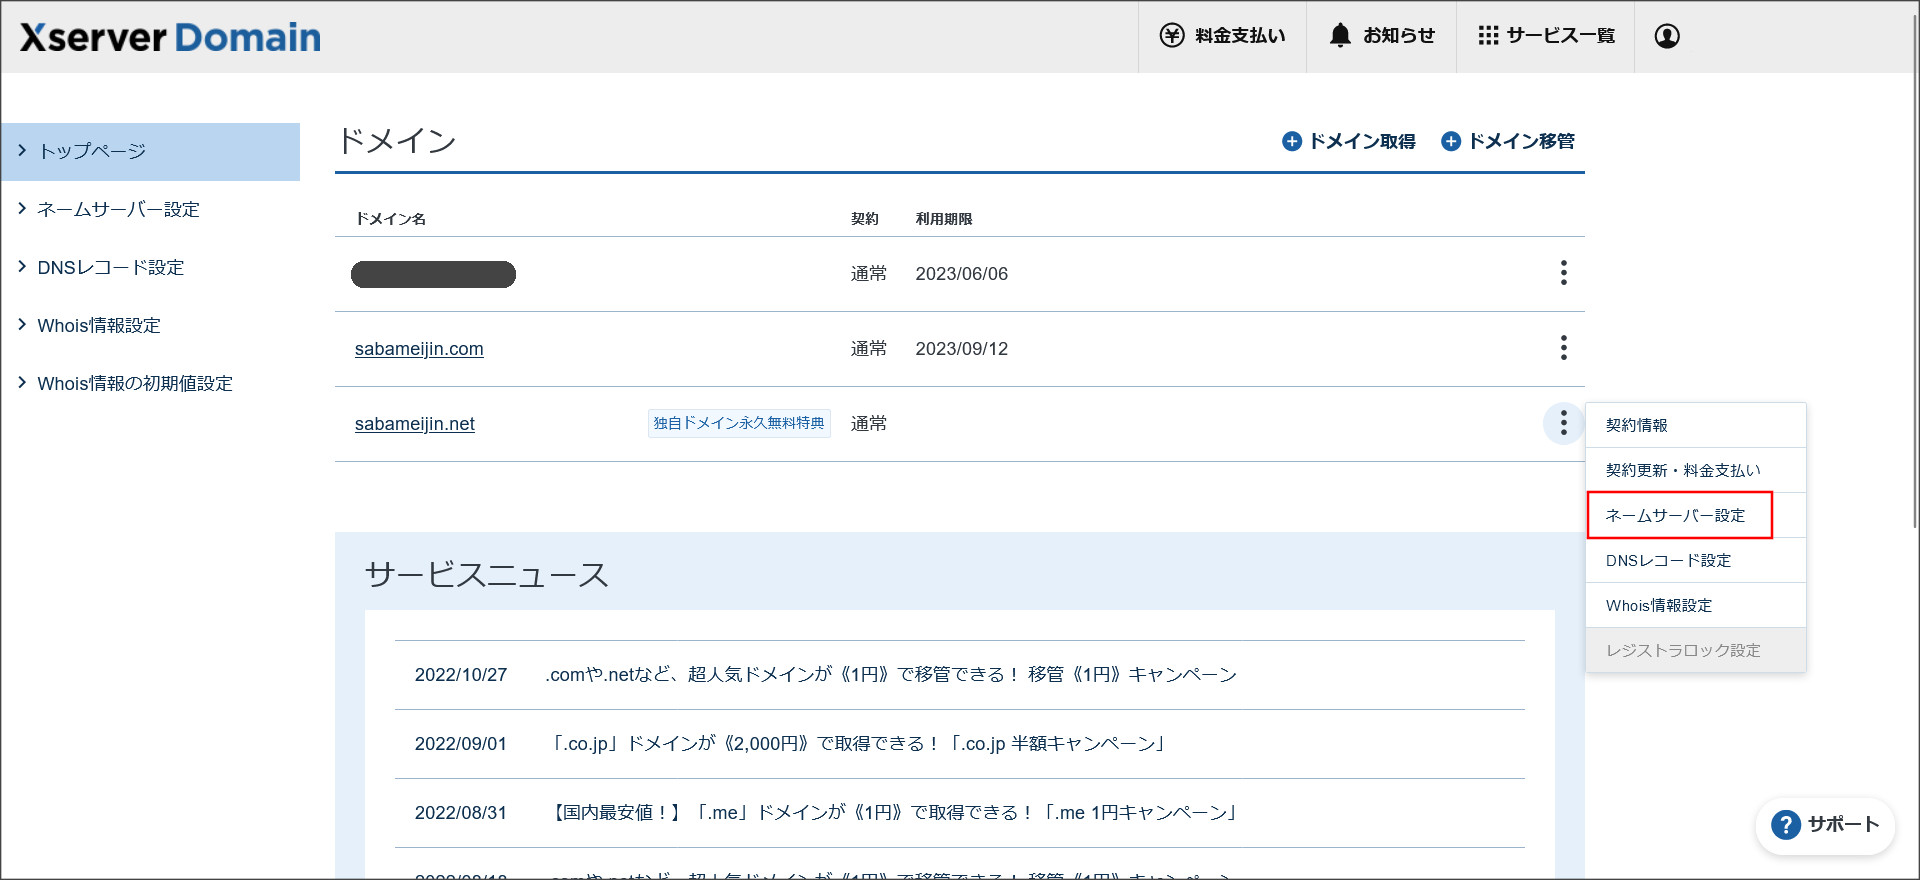Open the sabameijin.com domain link
The image size is (1920, 880).
(x=419, y=349)
